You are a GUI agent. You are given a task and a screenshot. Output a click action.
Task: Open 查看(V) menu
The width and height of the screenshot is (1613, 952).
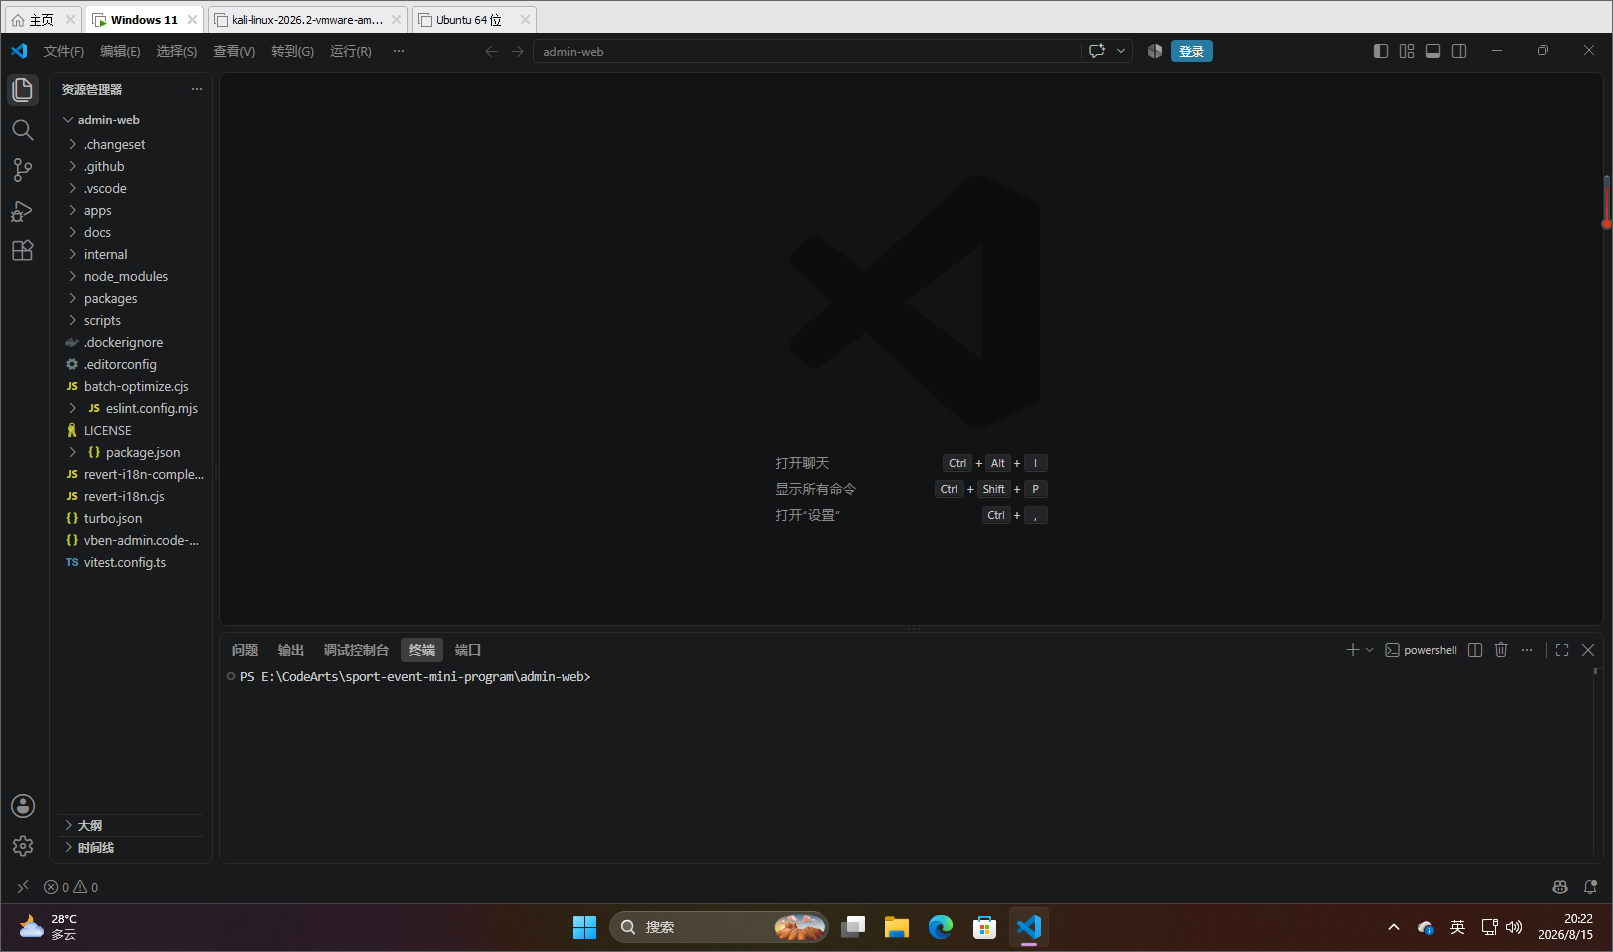[234, 51]
